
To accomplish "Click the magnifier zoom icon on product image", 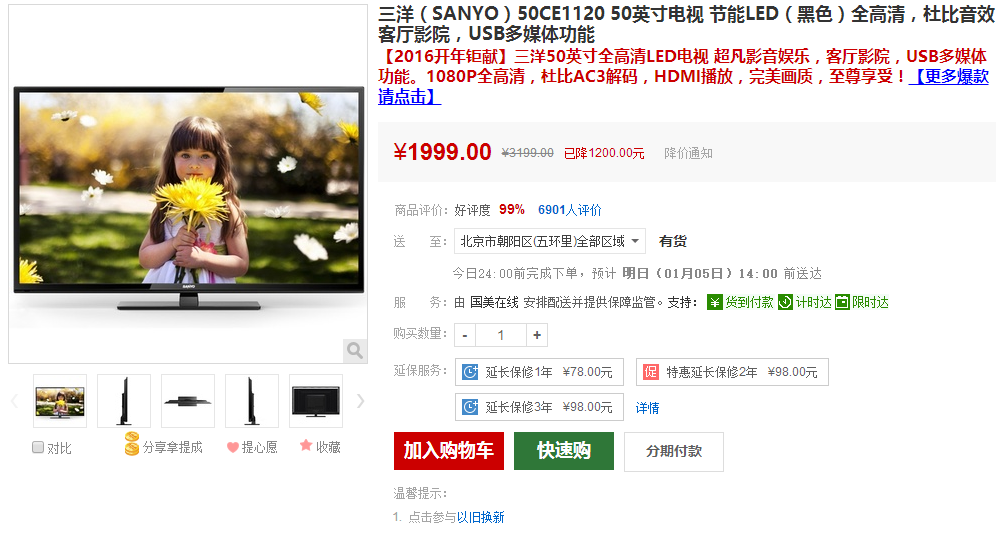I will pyautogui.click(x=355, y=350).
